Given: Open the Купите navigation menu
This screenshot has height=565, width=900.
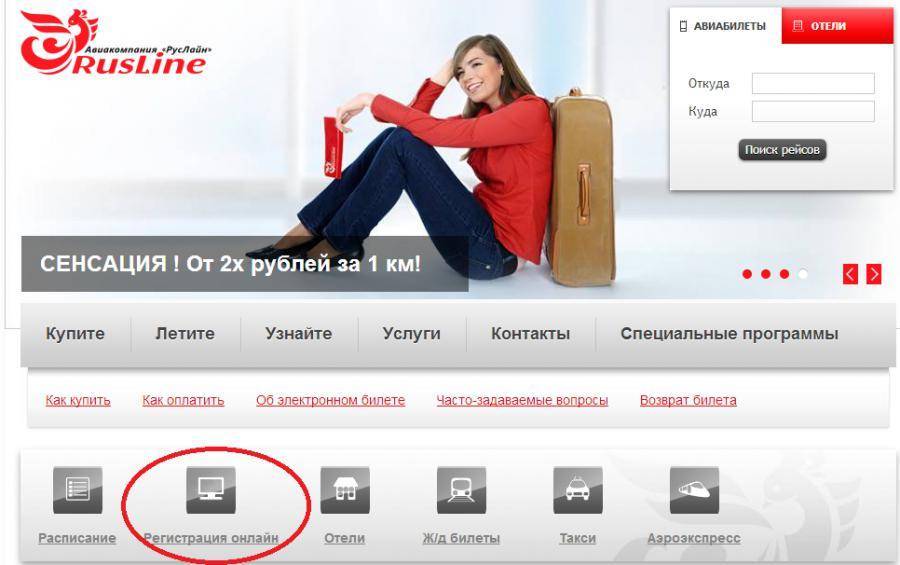Looking at the screenshot, I should (75, 334).
